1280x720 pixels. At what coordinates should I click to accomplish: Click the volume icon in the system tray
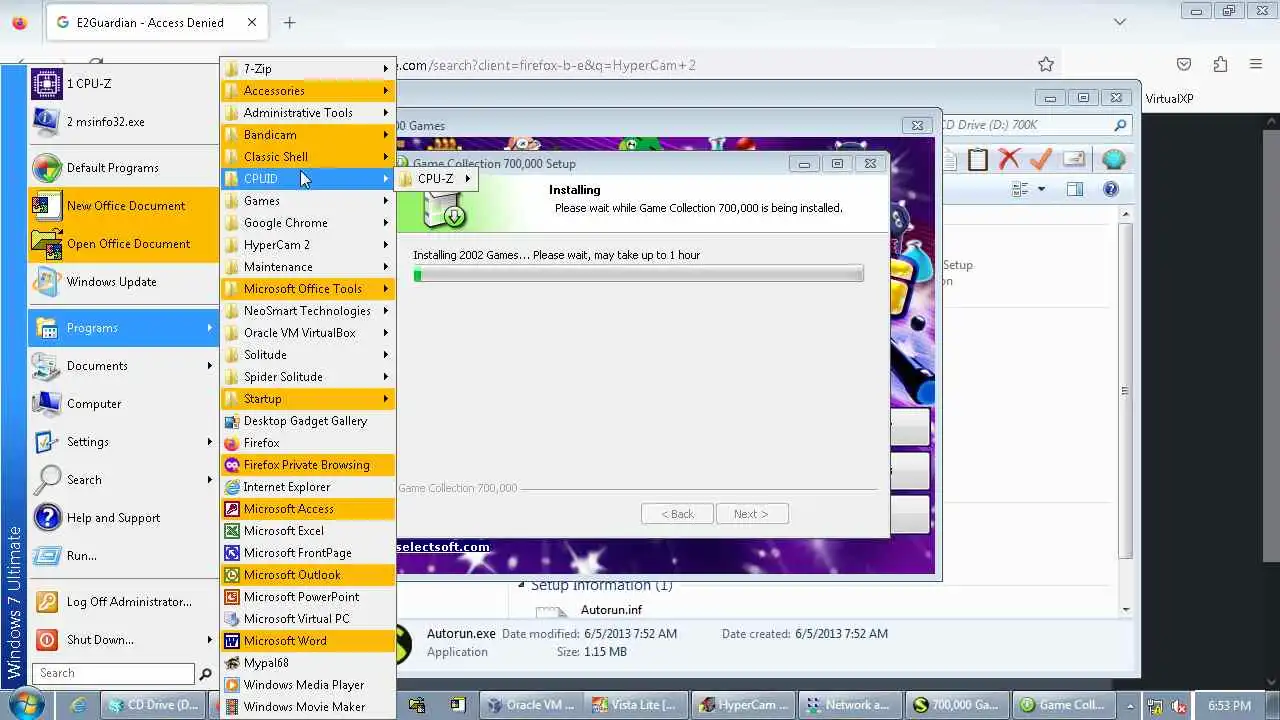(x=1179, y=705)
